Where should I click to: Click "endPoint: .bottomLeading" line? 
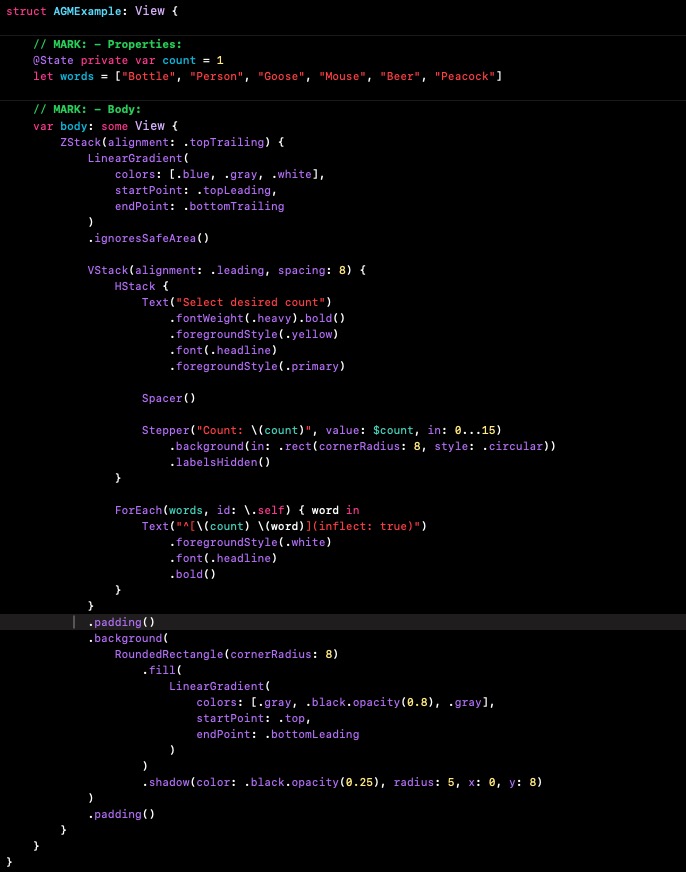(278, 735)
